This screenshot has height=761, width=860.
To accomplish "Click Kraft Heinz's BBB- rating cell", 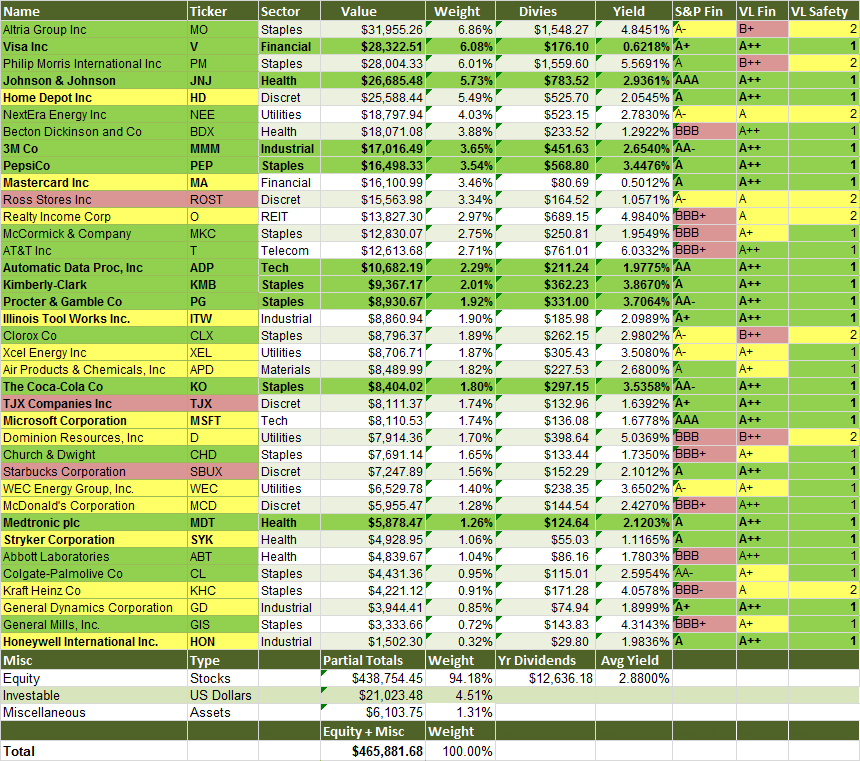I will (x=704, y=591).
